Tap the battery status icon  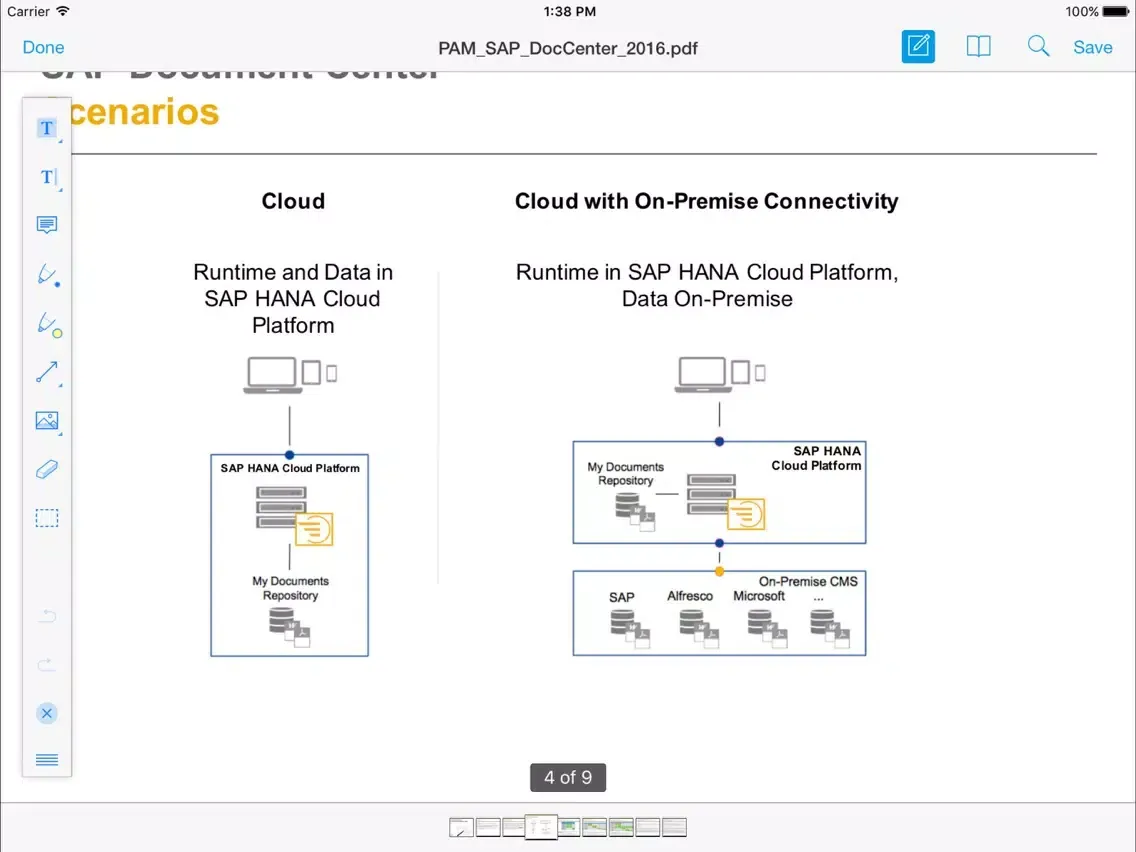coord(1116,12)
